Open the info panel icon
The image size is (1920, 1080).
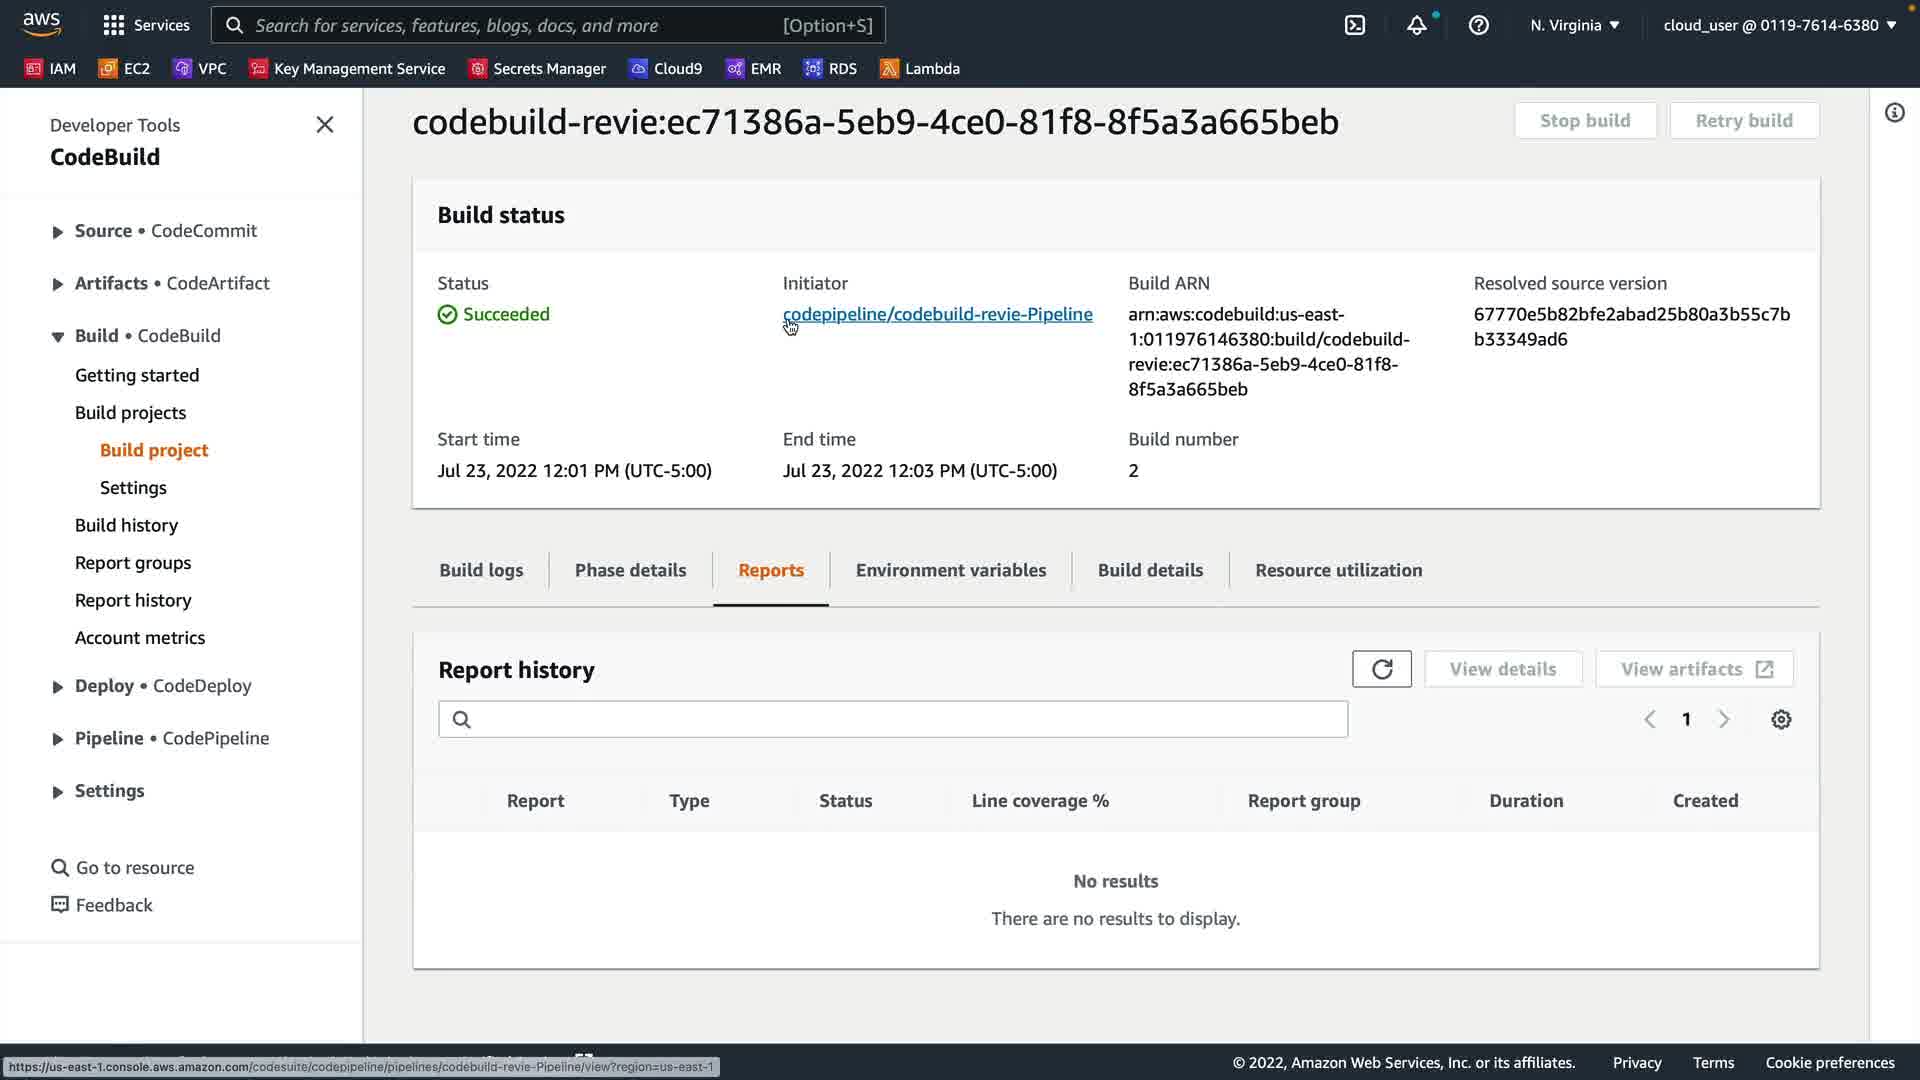(x=1894, y=113)
